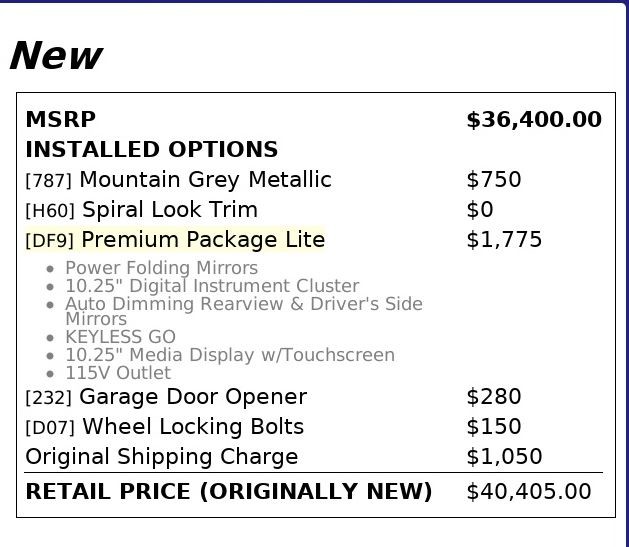Open the Spiral Look Trim option

[x=169, y=210]
